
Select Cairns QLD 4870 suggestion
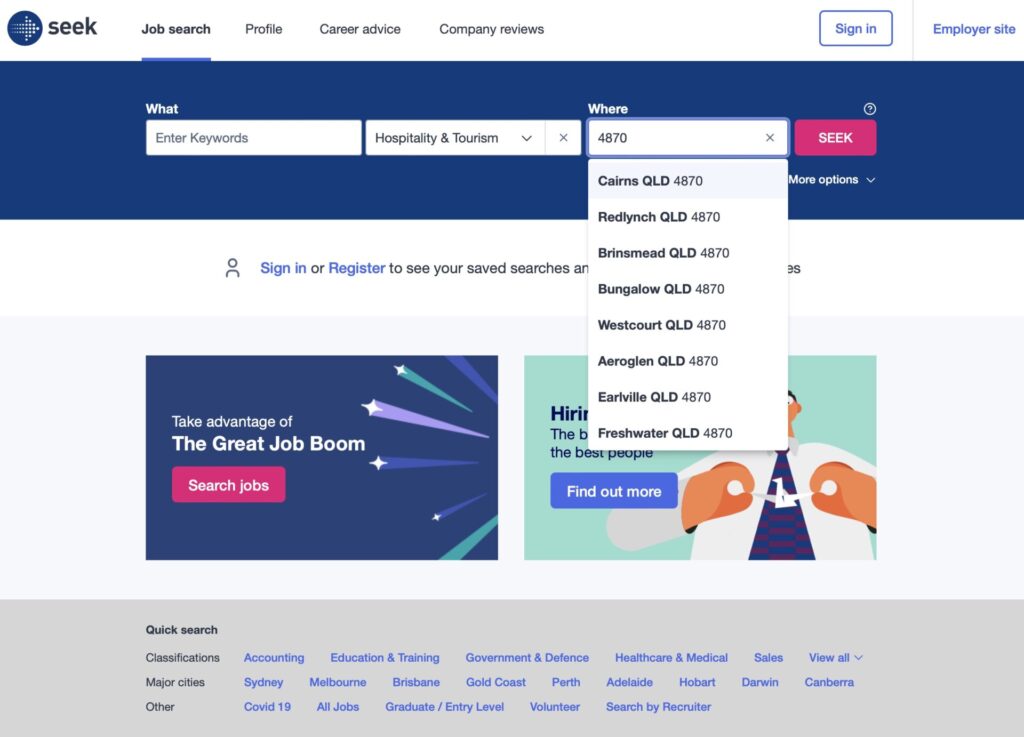[688, 181]
